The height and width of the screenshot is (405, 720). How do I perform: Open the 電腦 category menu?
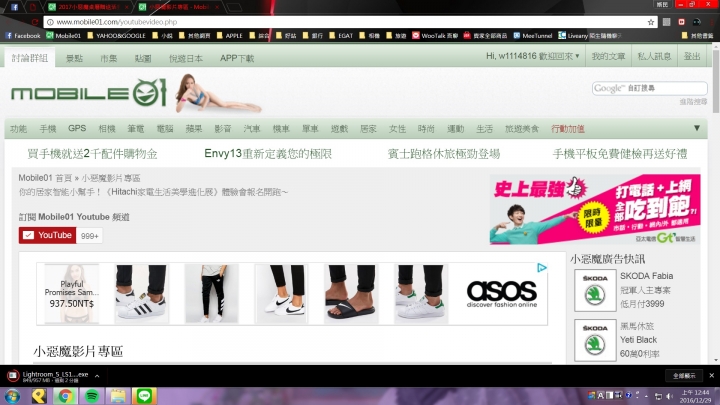(x=165, y=129)
